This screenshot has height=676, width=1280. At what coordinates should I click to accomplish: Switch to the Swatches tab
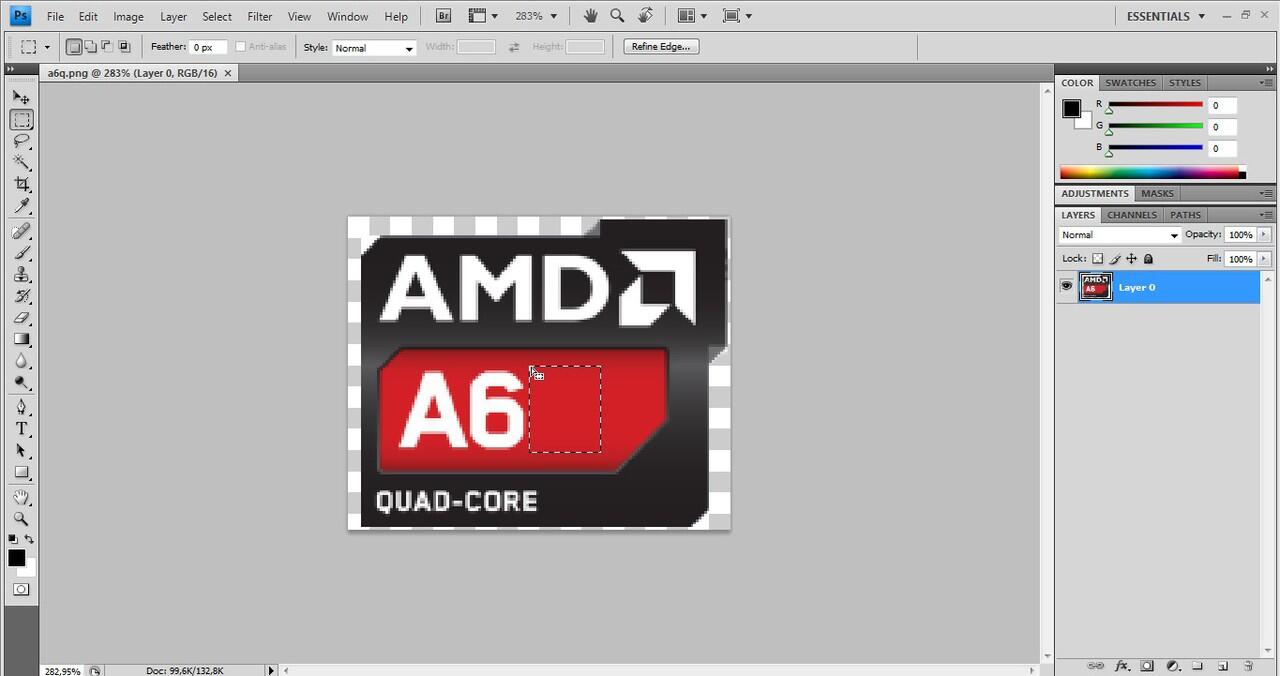1131,83
